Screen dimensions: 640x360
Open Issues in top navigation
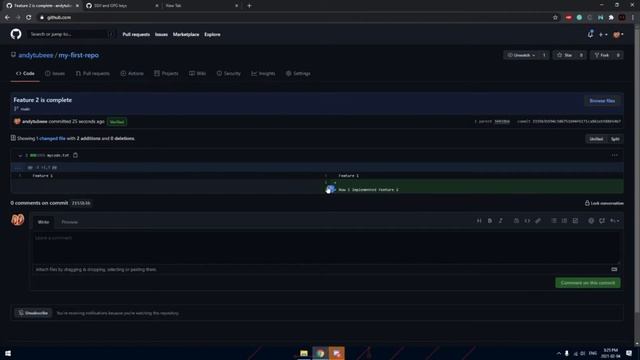tap(161, 34)
